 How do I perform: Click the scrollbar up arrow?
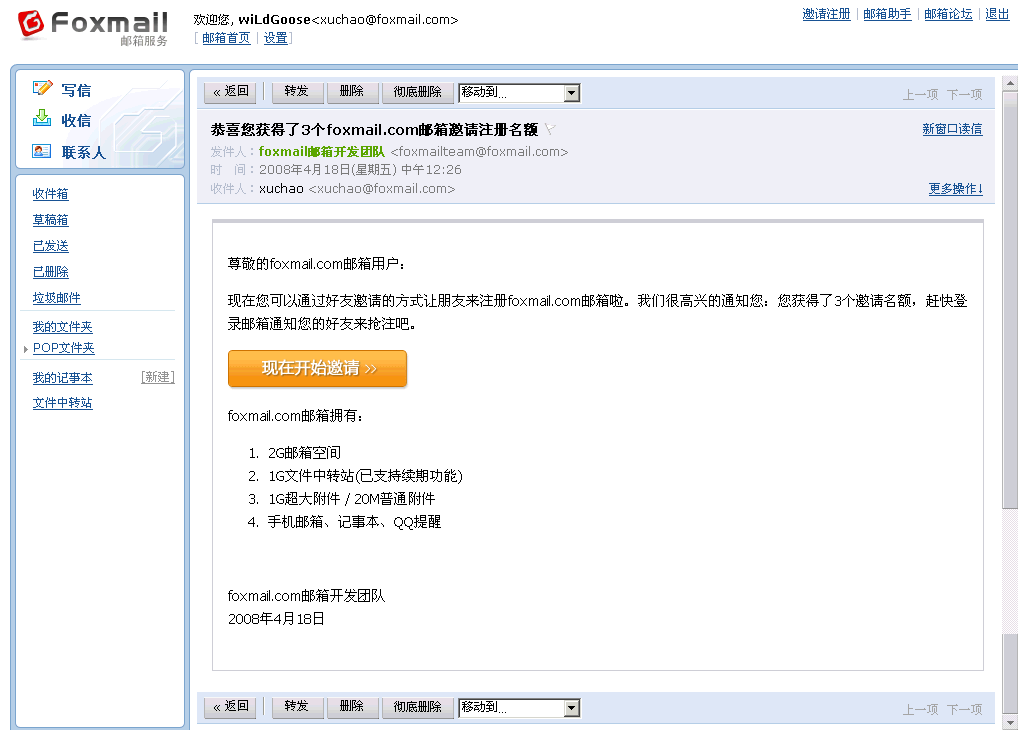click(1010, 84)
